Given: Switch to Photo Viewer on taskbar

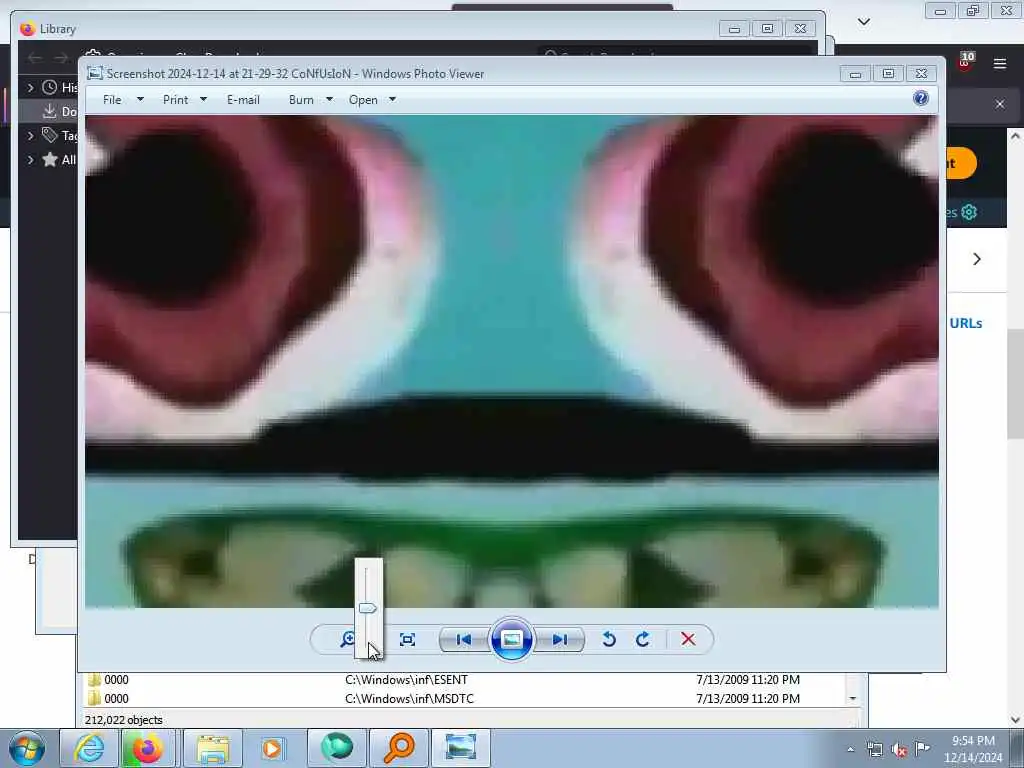Looking at the screenshot, I should click(x=460, y=748).
